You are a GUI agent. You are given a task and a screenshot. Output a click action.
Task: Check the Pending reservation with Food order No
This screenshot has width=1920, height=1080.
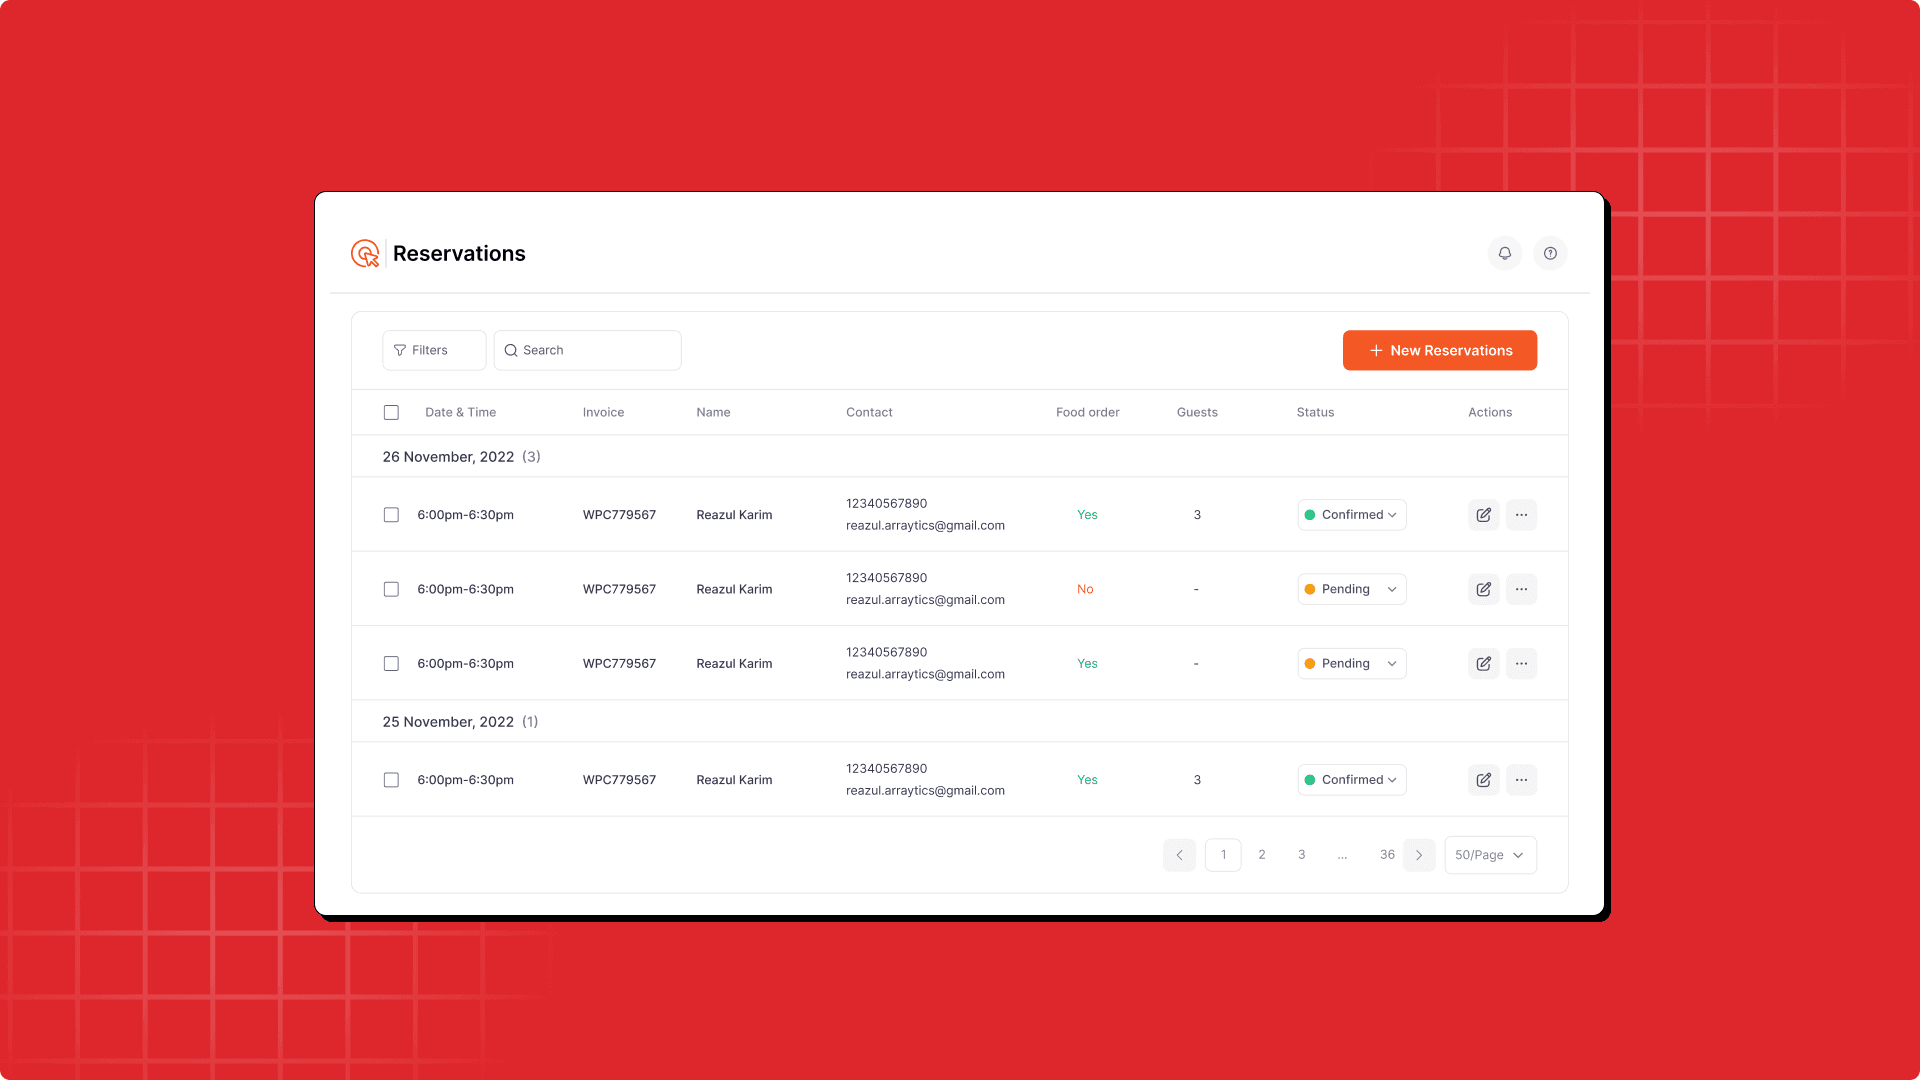click(391, 589)
